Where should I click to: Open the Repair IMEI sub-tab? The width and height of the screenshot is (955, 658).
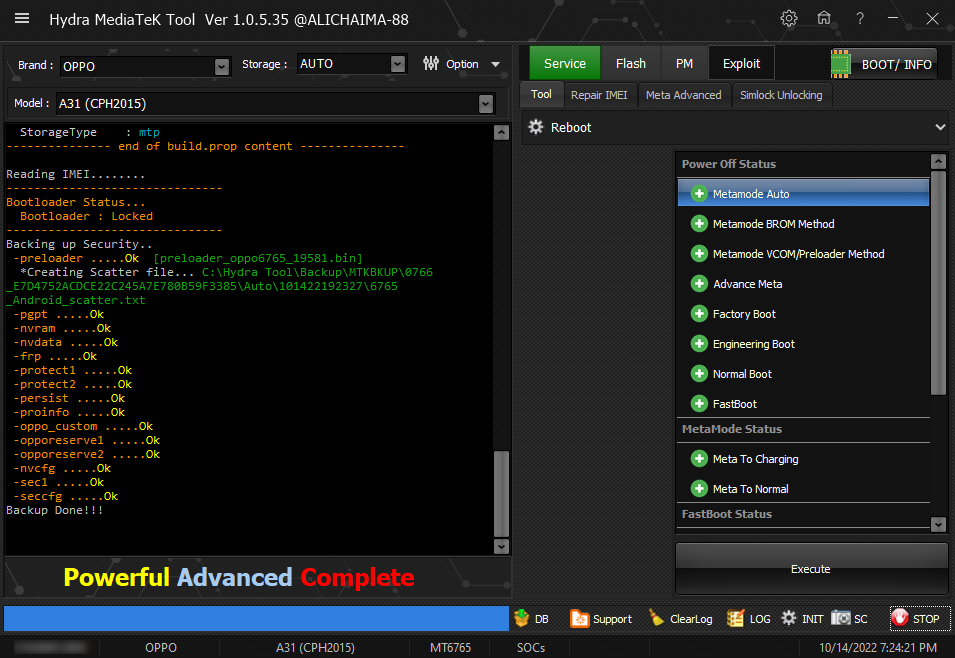599,95
